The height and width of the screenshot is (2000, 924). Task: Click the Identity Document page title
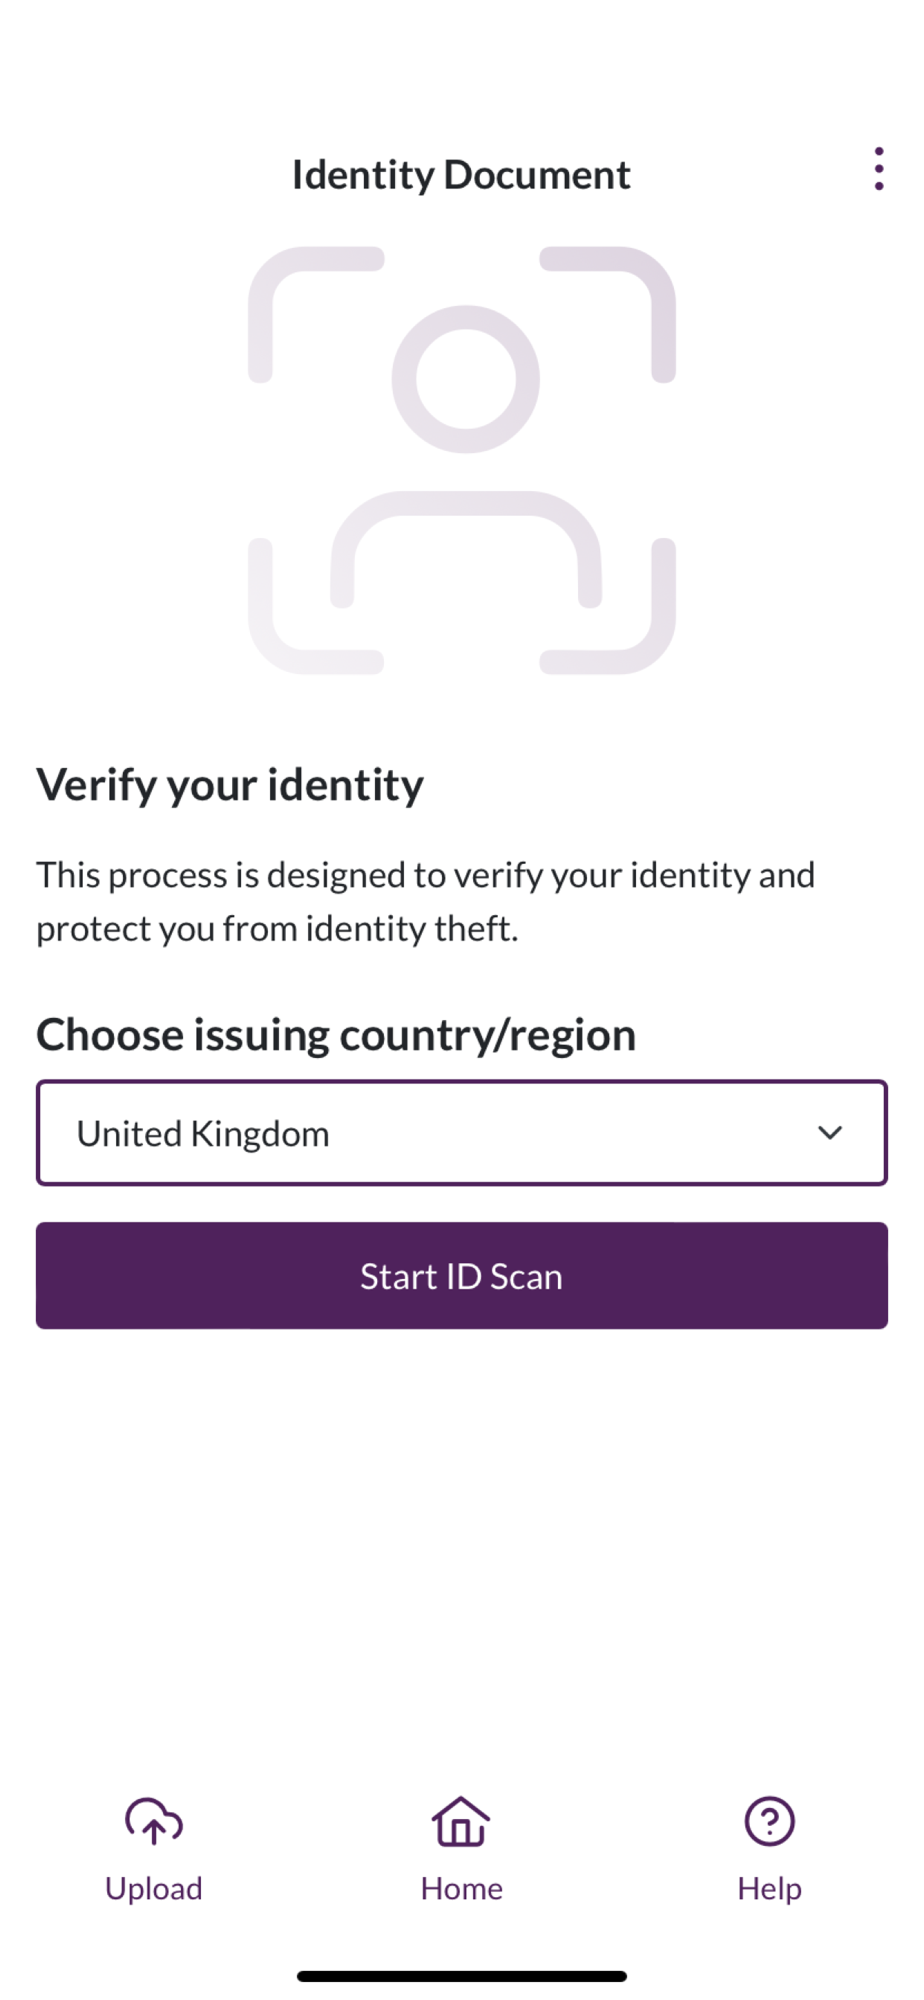(461, 175)
